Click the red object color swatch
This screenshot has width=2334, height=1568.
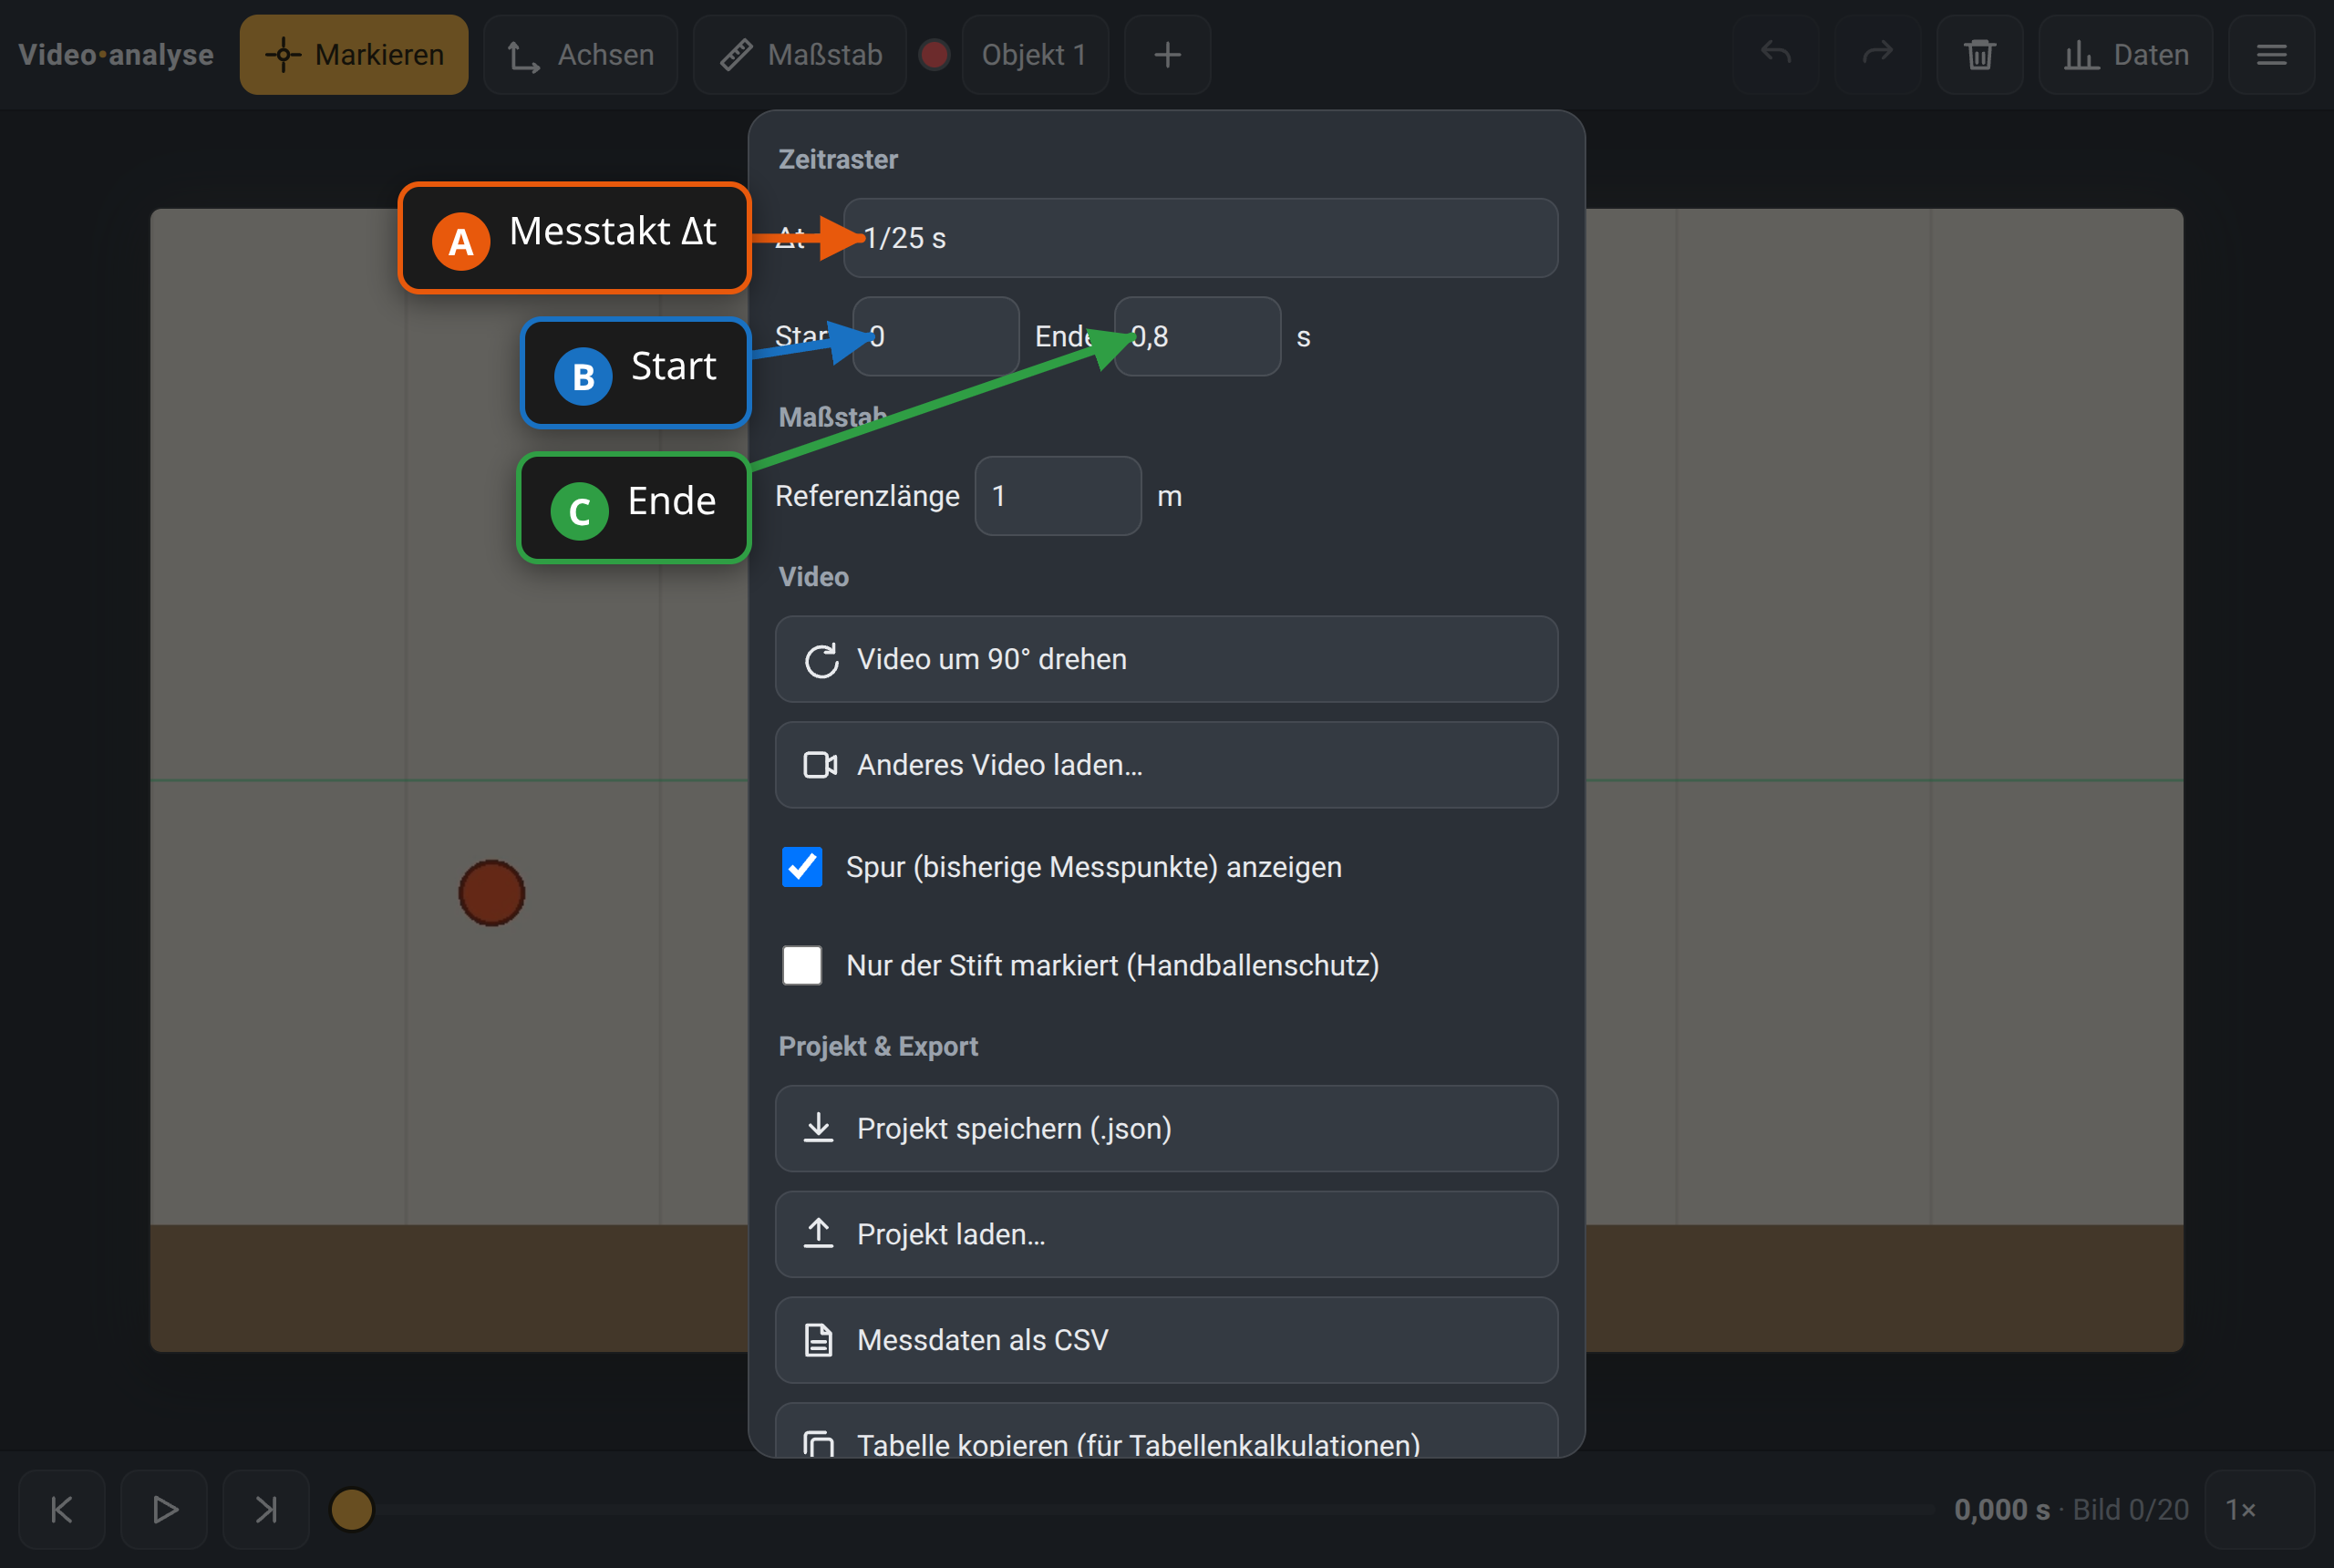click(x=934, y=54)
